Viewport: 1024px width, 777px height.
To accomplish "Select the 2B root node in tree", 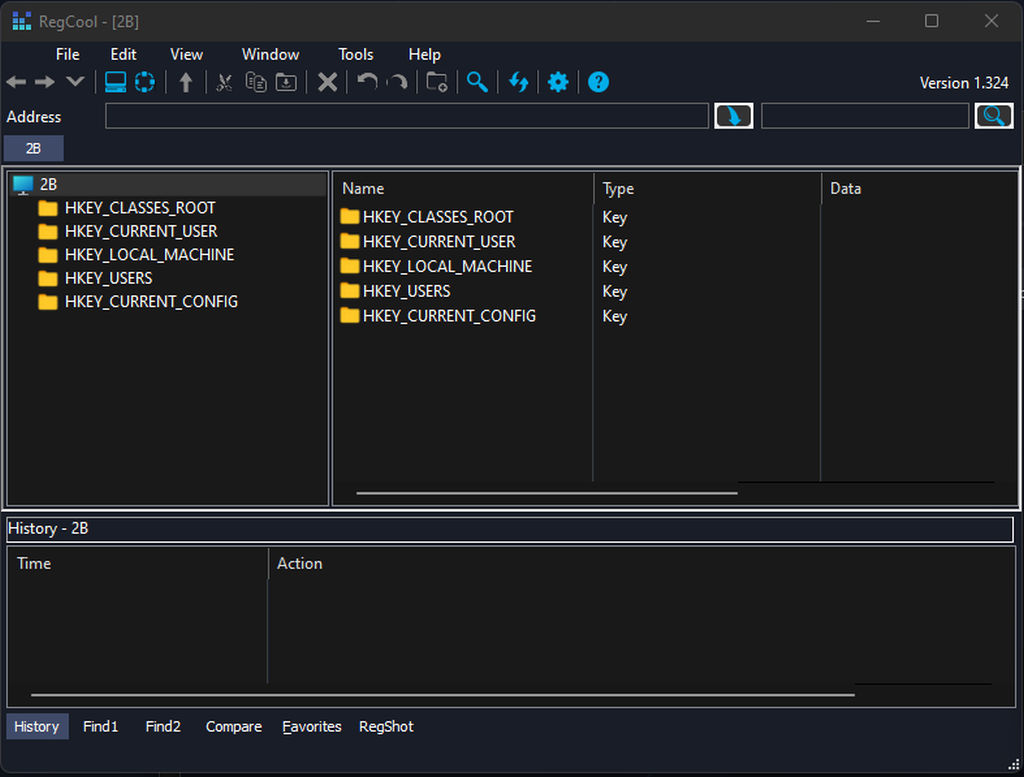I will tap(48, 185).
